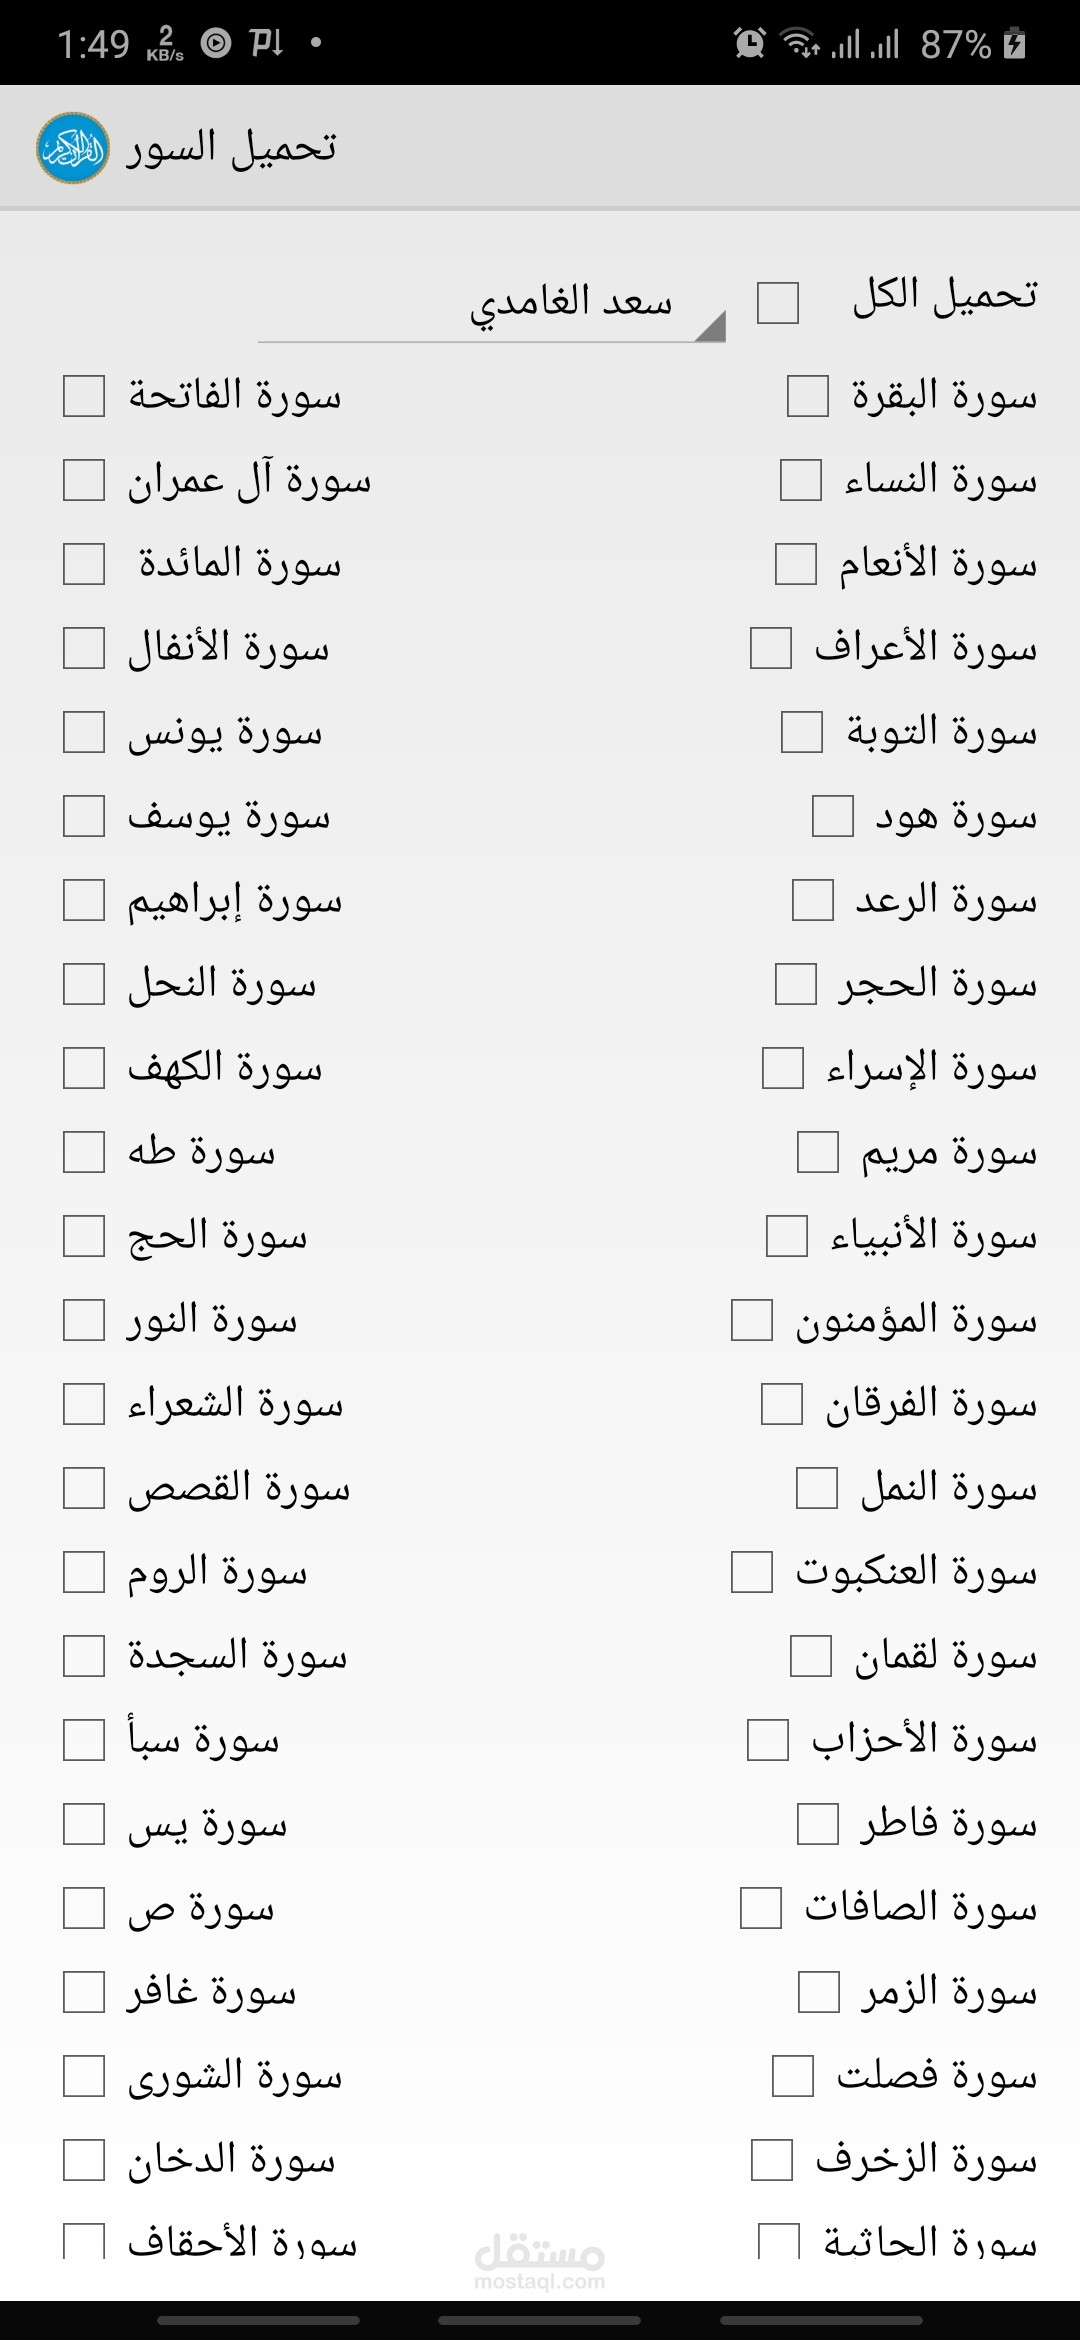
Task: Tap the سورة النساء label
Action: point(940,481)
